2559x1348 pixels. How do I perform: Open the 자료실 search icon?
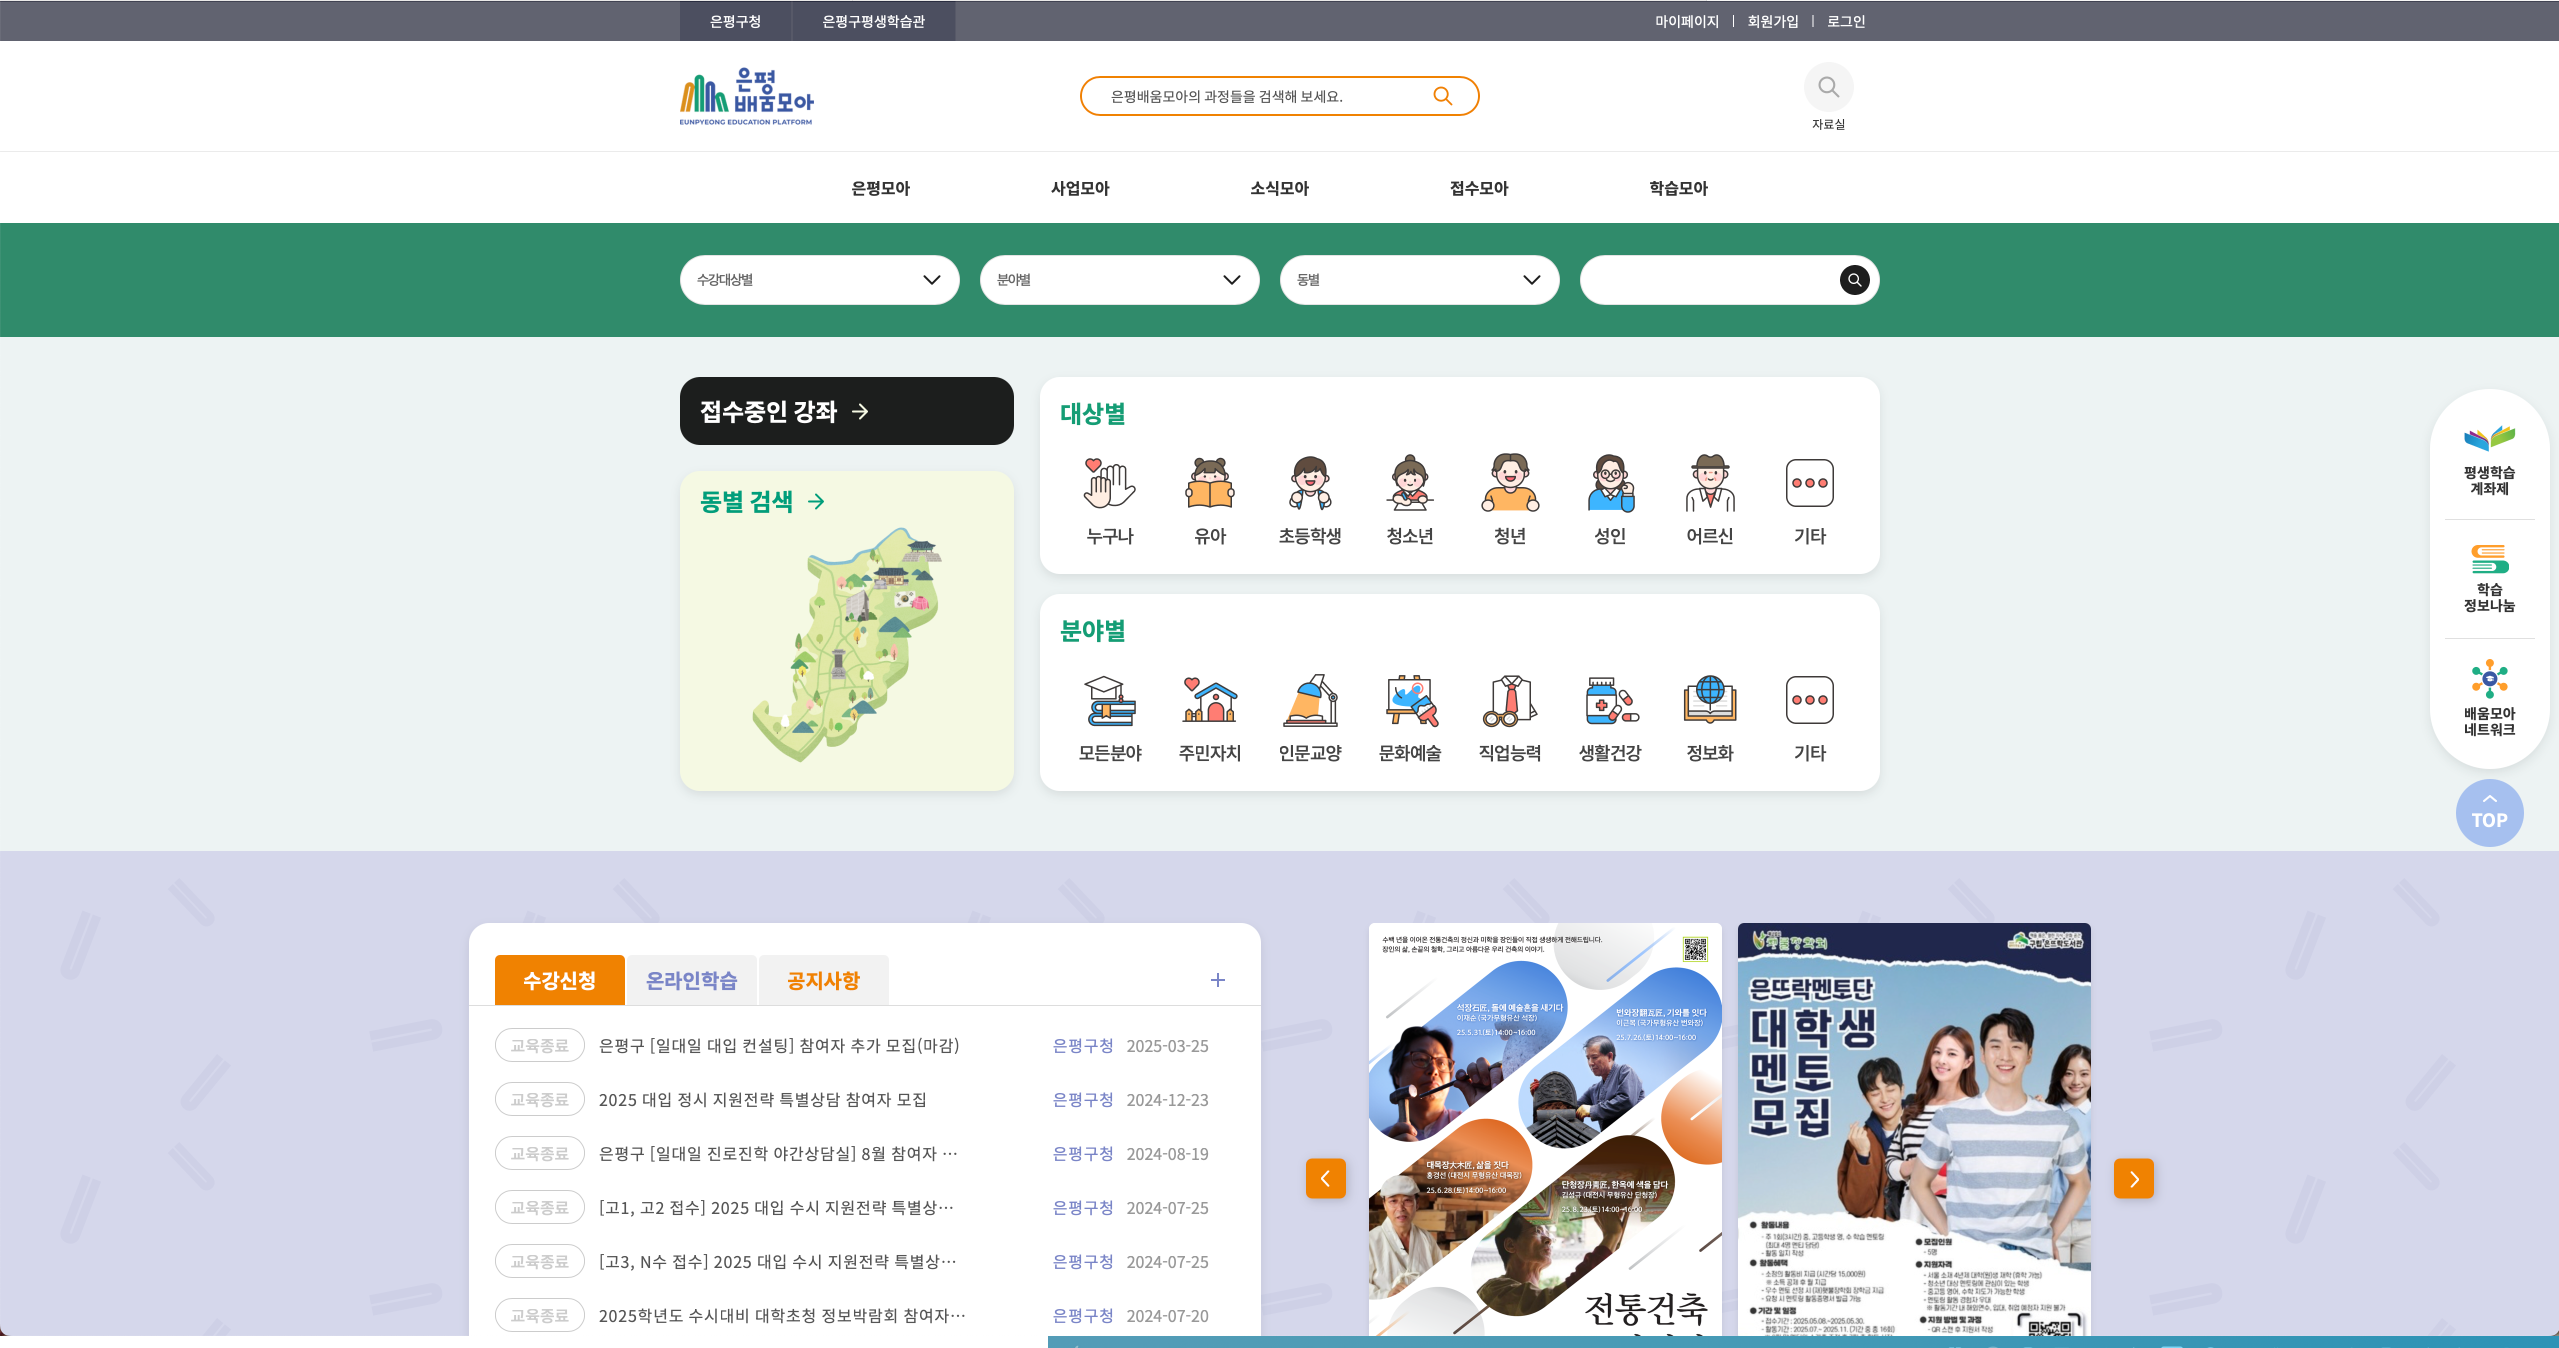1828,88
